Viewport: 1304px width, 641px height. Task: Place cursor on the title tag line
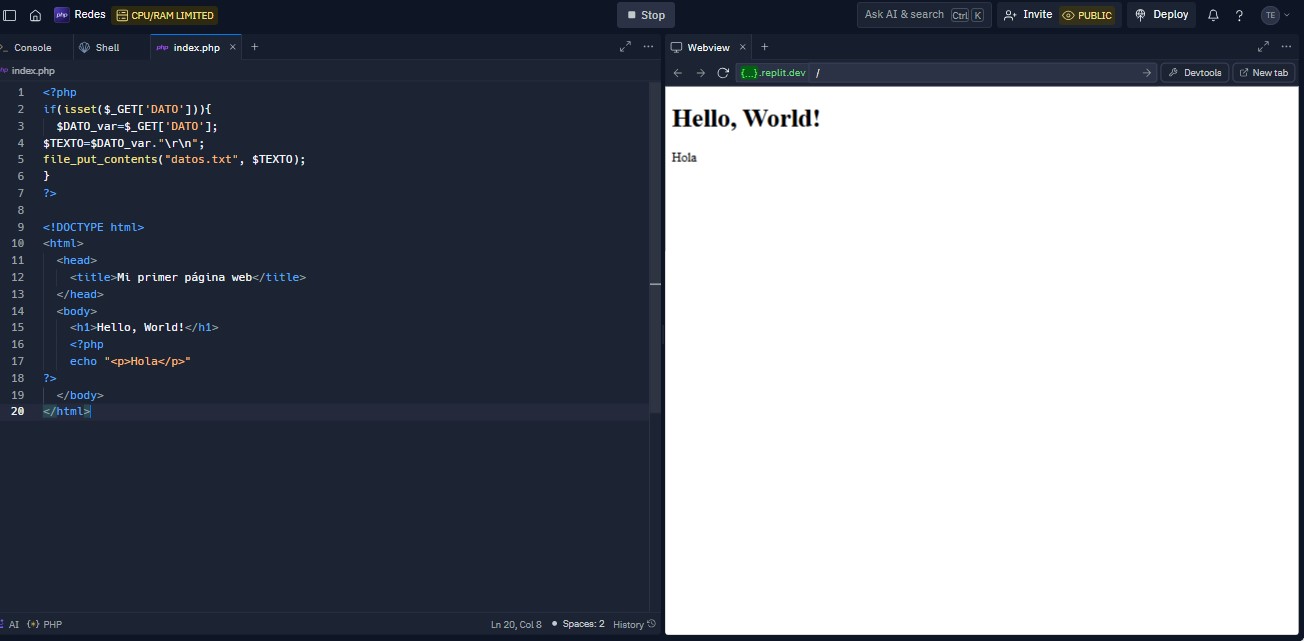click(x=188, y=277)
